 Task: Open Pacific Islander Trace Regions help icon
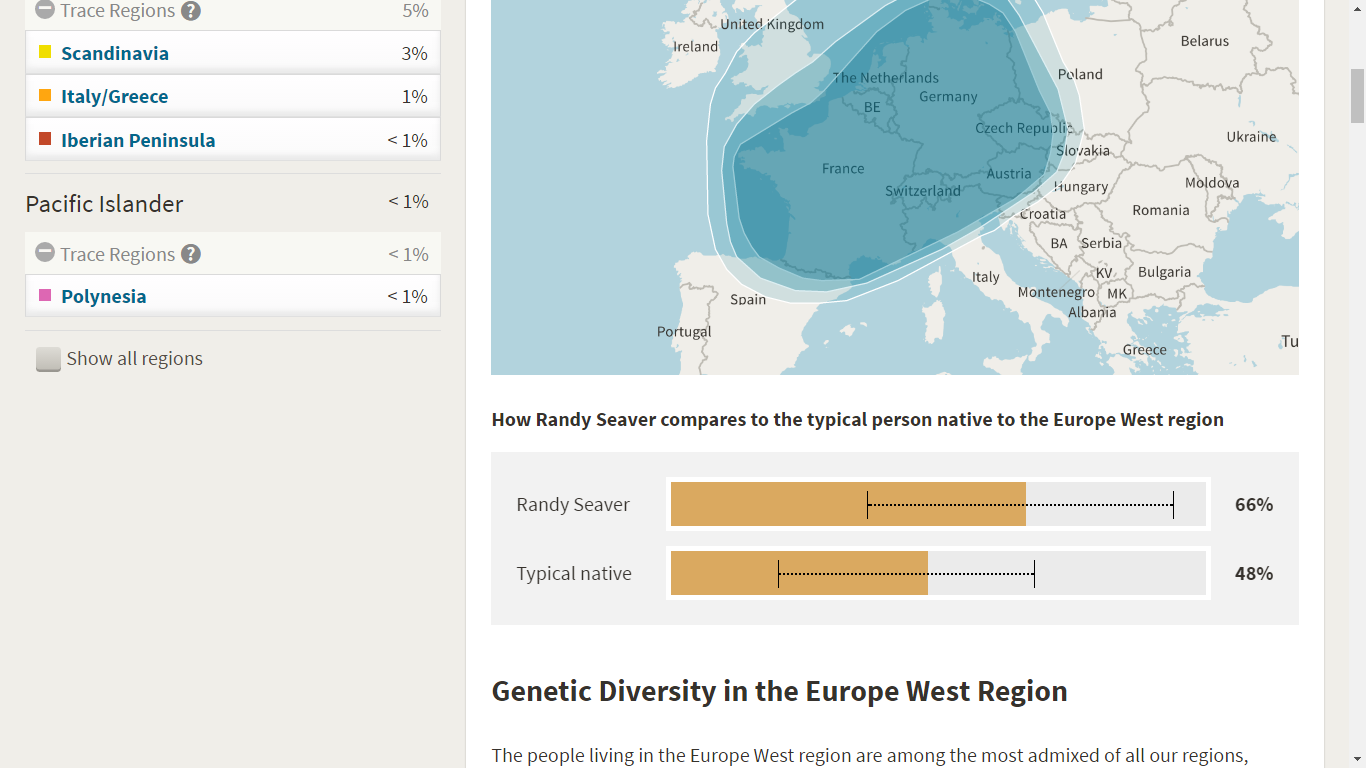(190, 254)
